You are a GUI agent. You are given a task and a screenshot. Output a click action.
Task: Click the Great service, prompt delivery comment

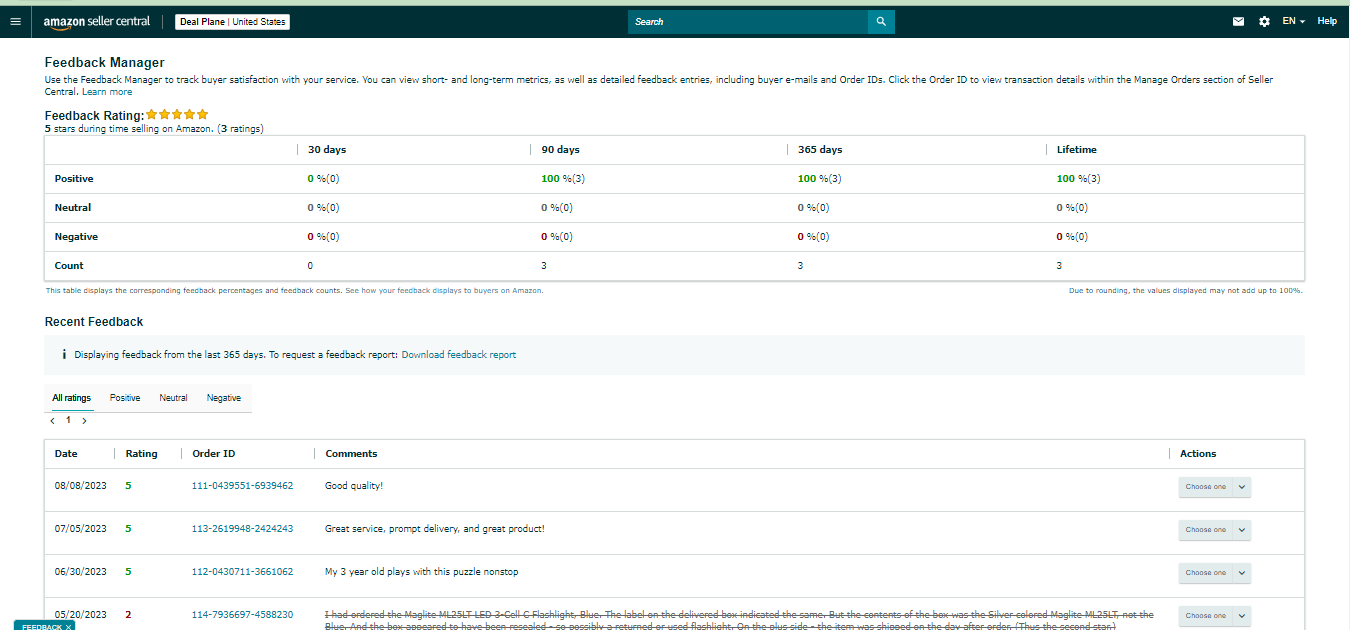(x=435, y=529)
